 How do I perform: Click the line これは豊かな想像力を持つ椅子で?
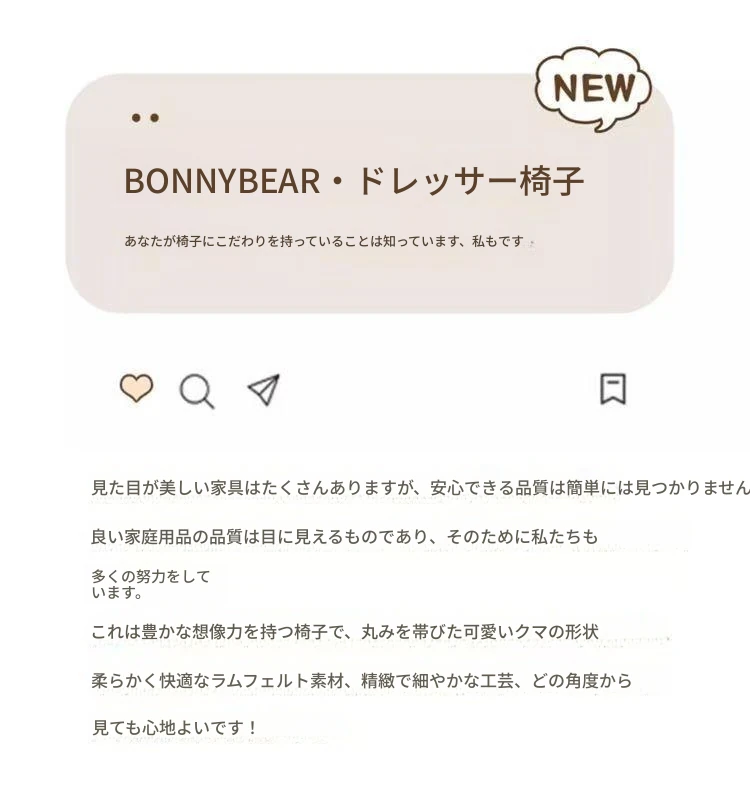point(345,631)
